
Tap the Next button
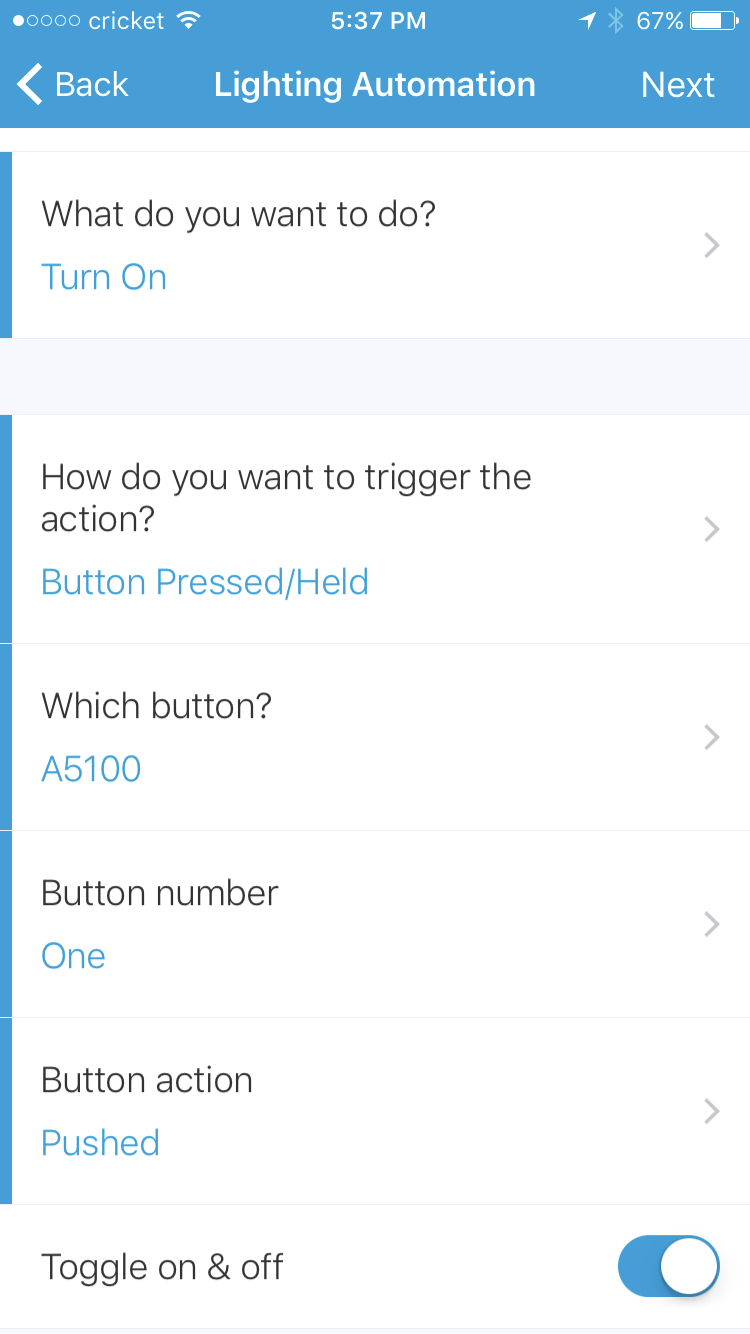coord(678,84)
